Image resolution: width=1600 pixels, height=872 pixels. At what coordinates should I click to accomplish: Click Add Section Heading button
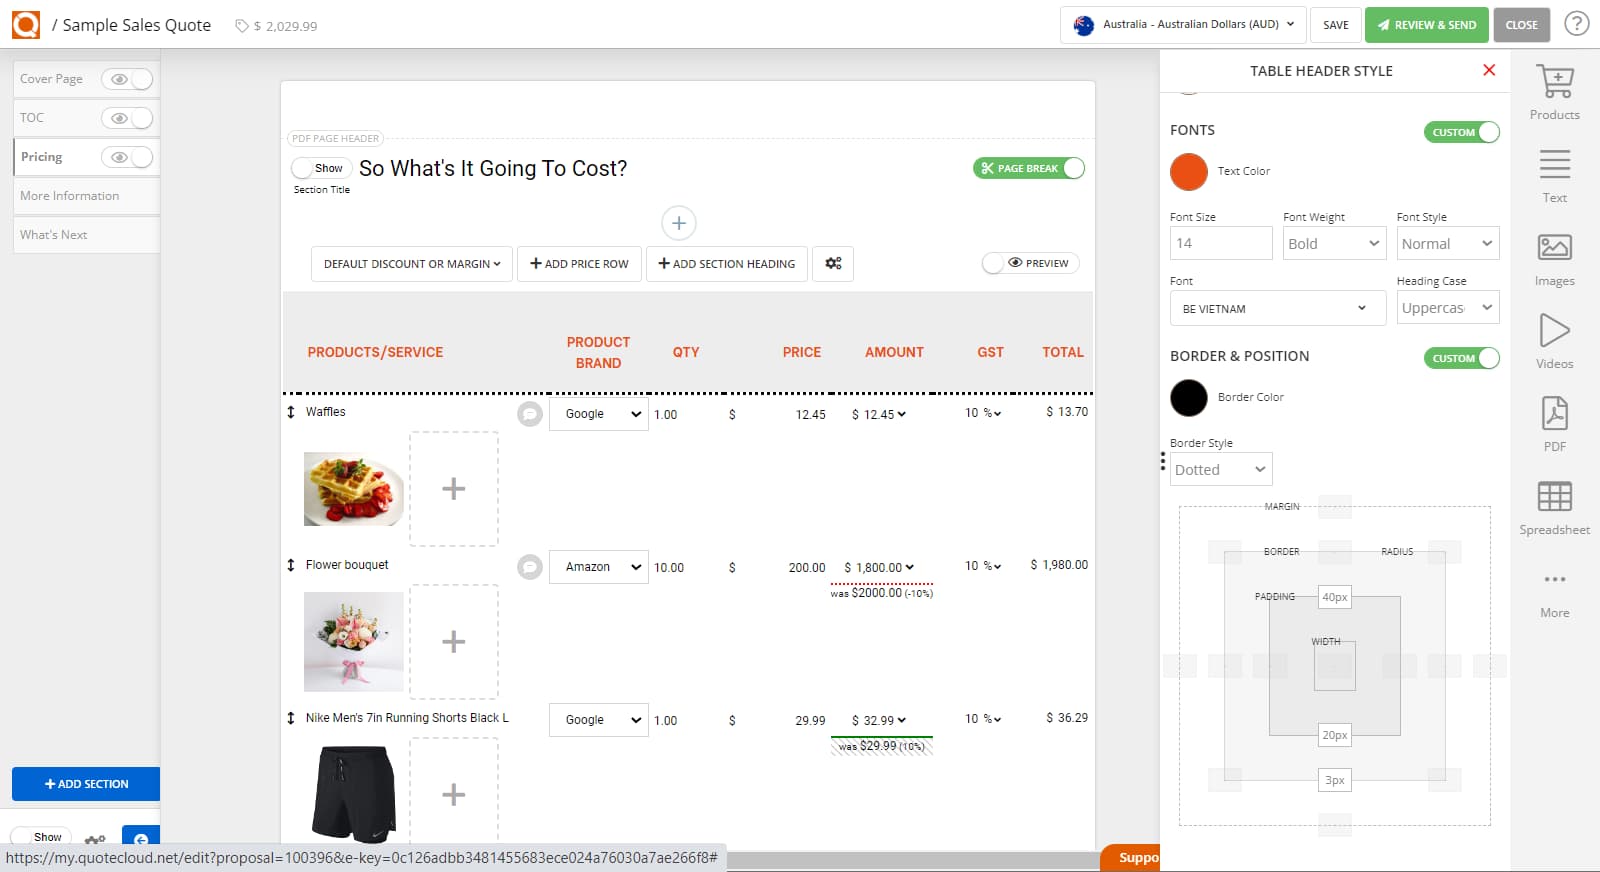[726, 264]
